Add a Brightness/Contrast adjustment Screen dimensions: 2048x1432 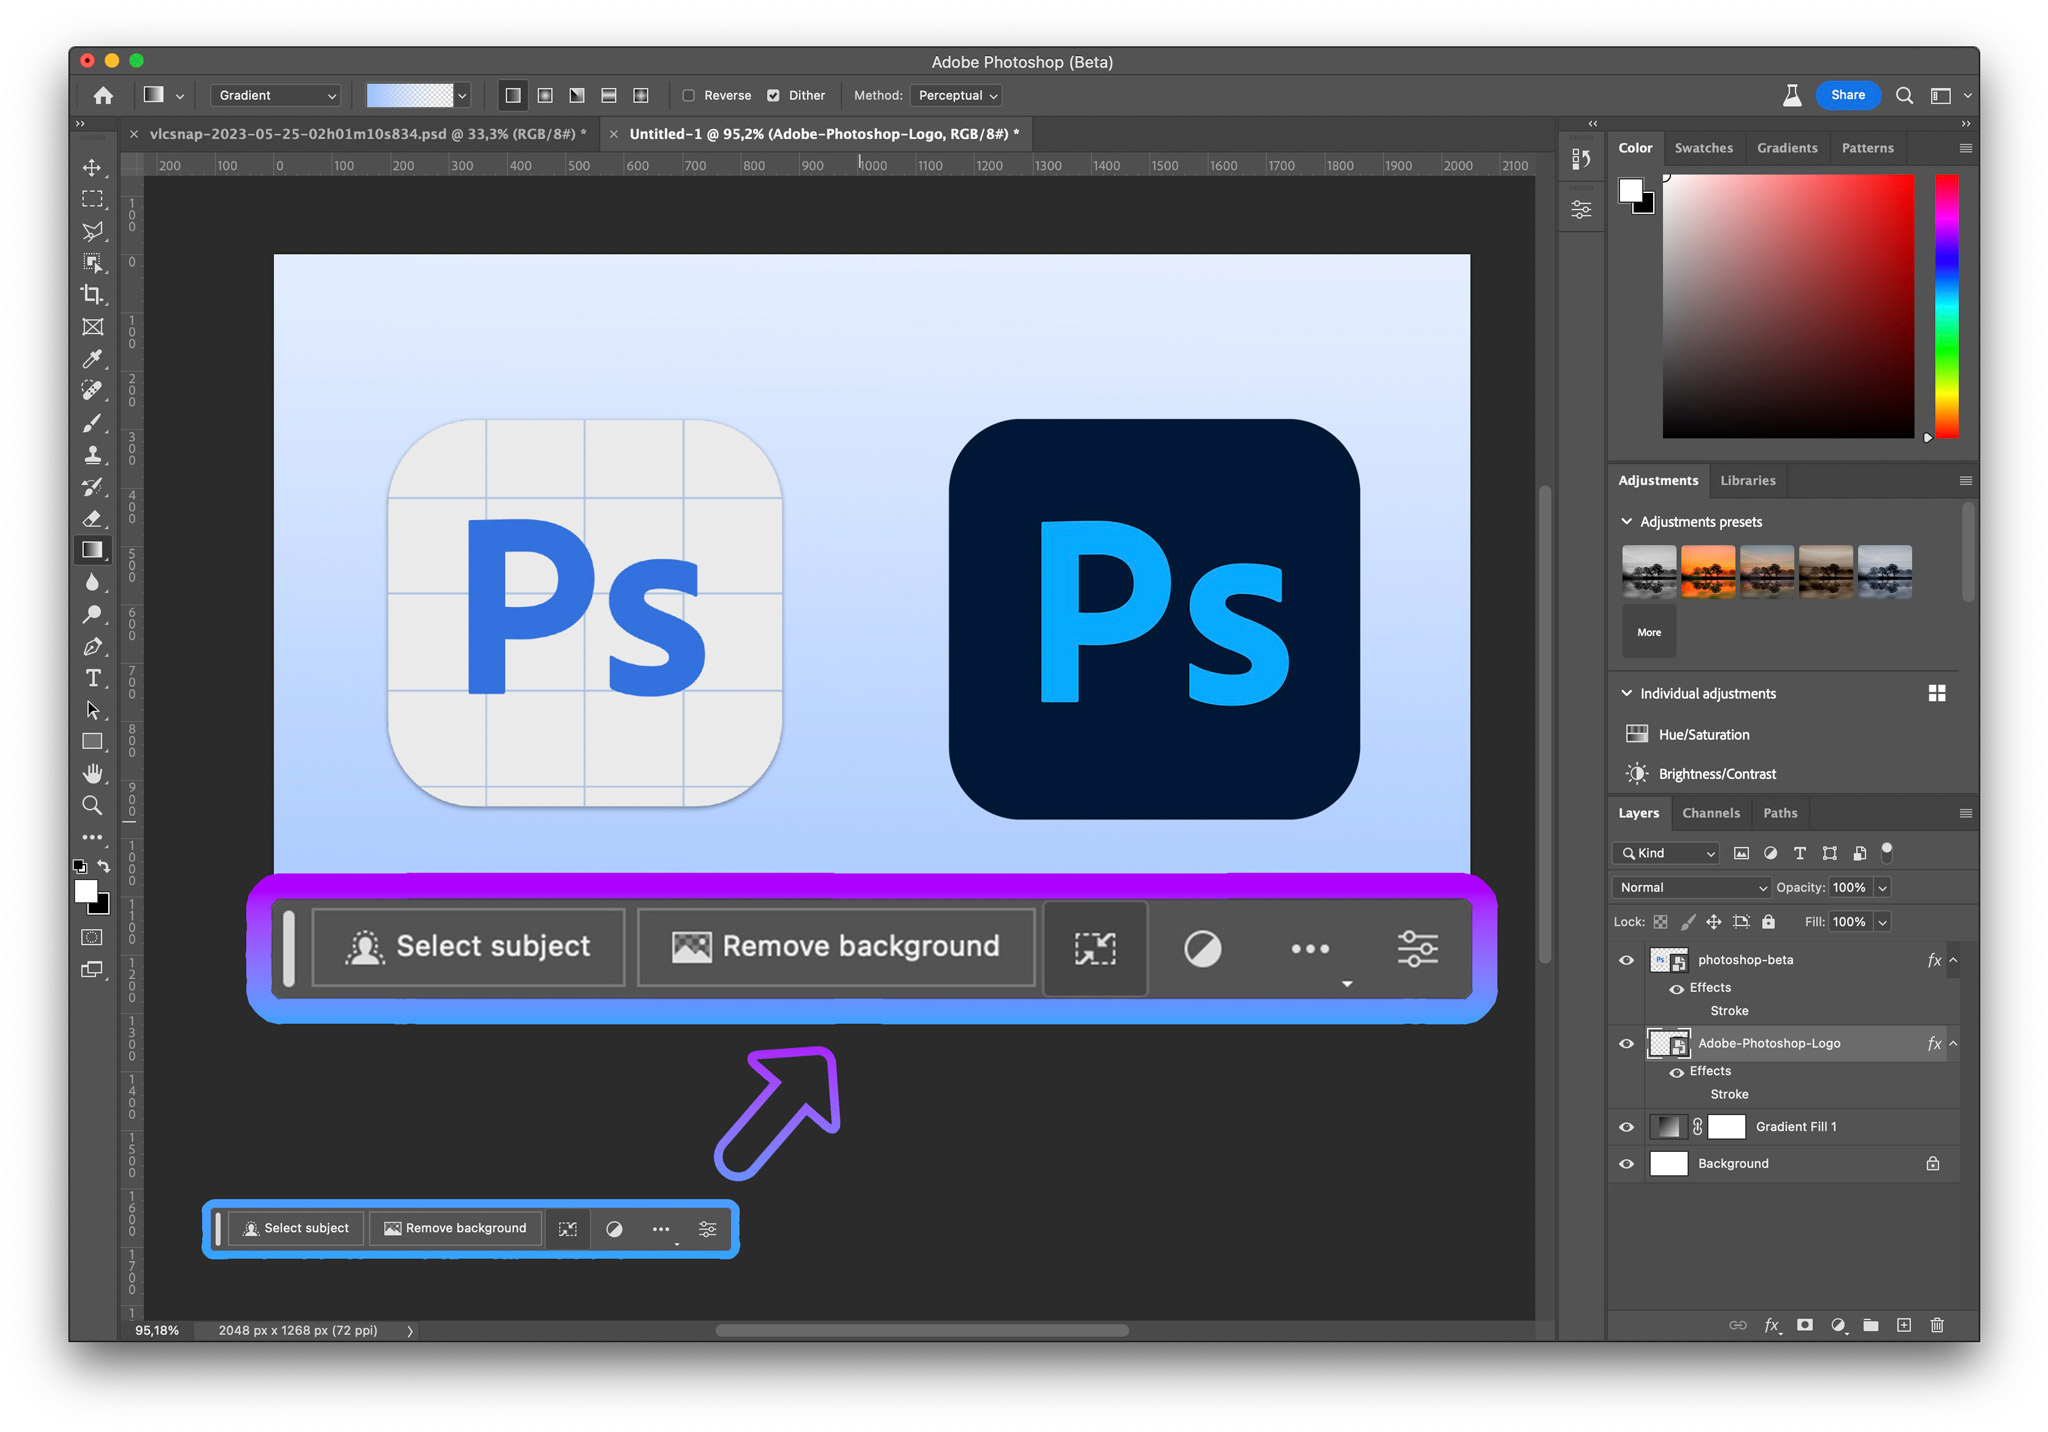coord(1701,774)
